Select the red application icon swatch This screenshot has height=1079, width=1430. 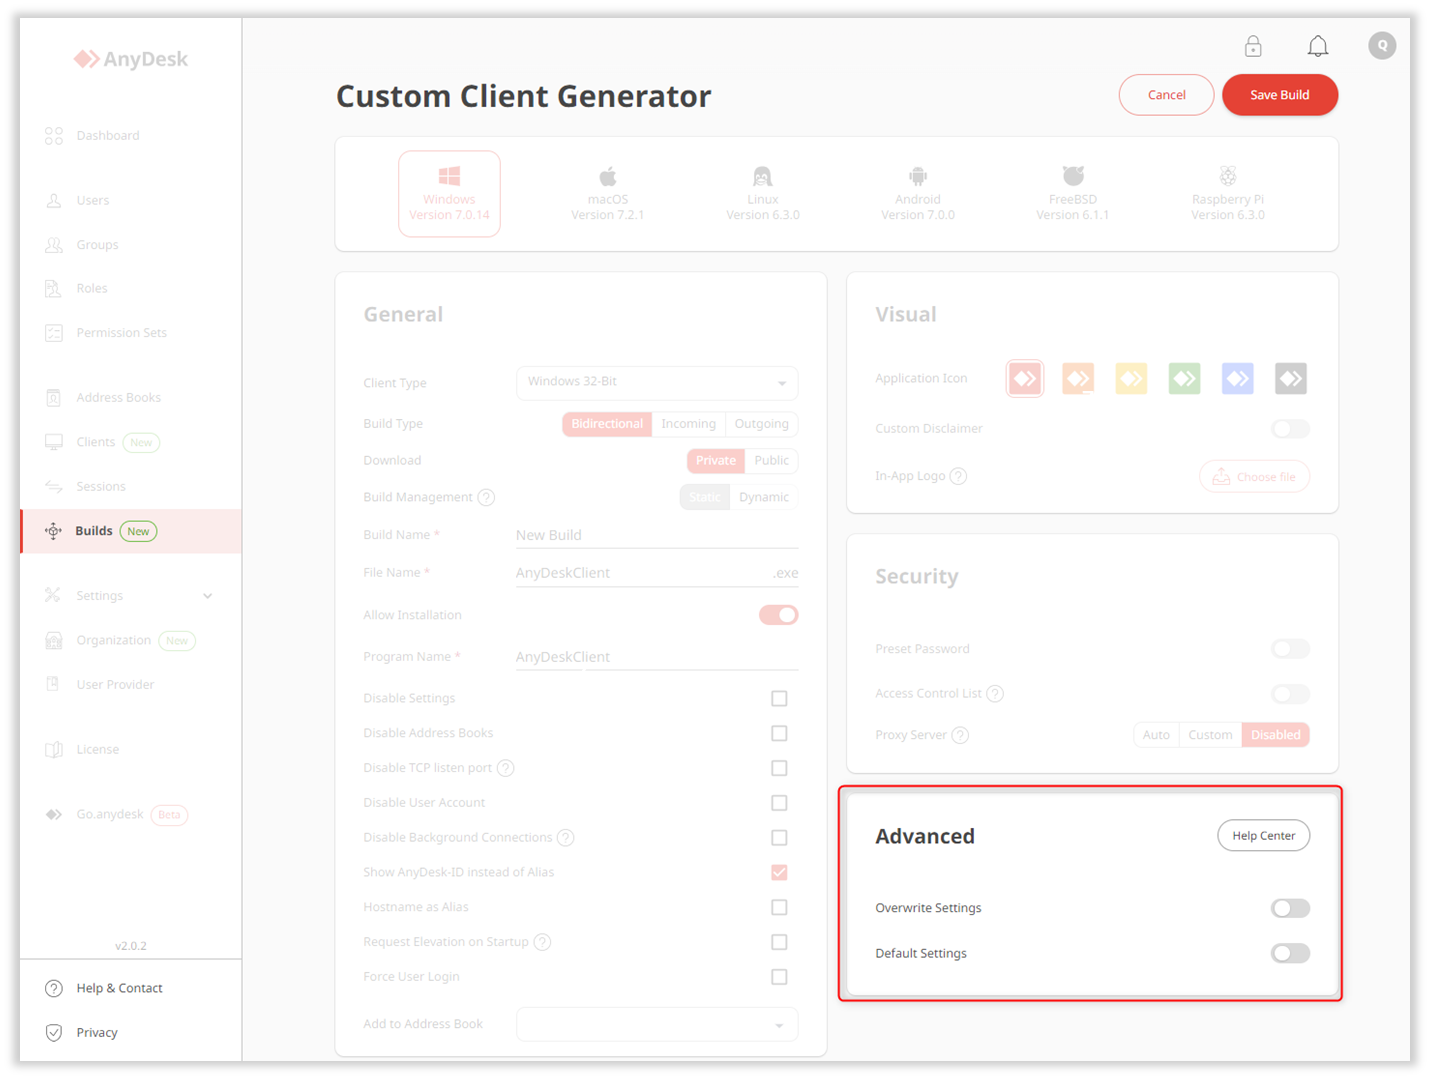pos(1025,379)
